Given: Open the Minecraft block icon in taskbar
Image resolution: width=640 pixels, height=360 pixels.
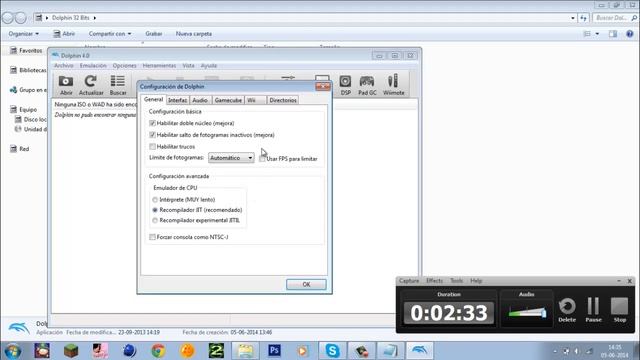Looking at the screenshot, I should [x=71, y=351].
